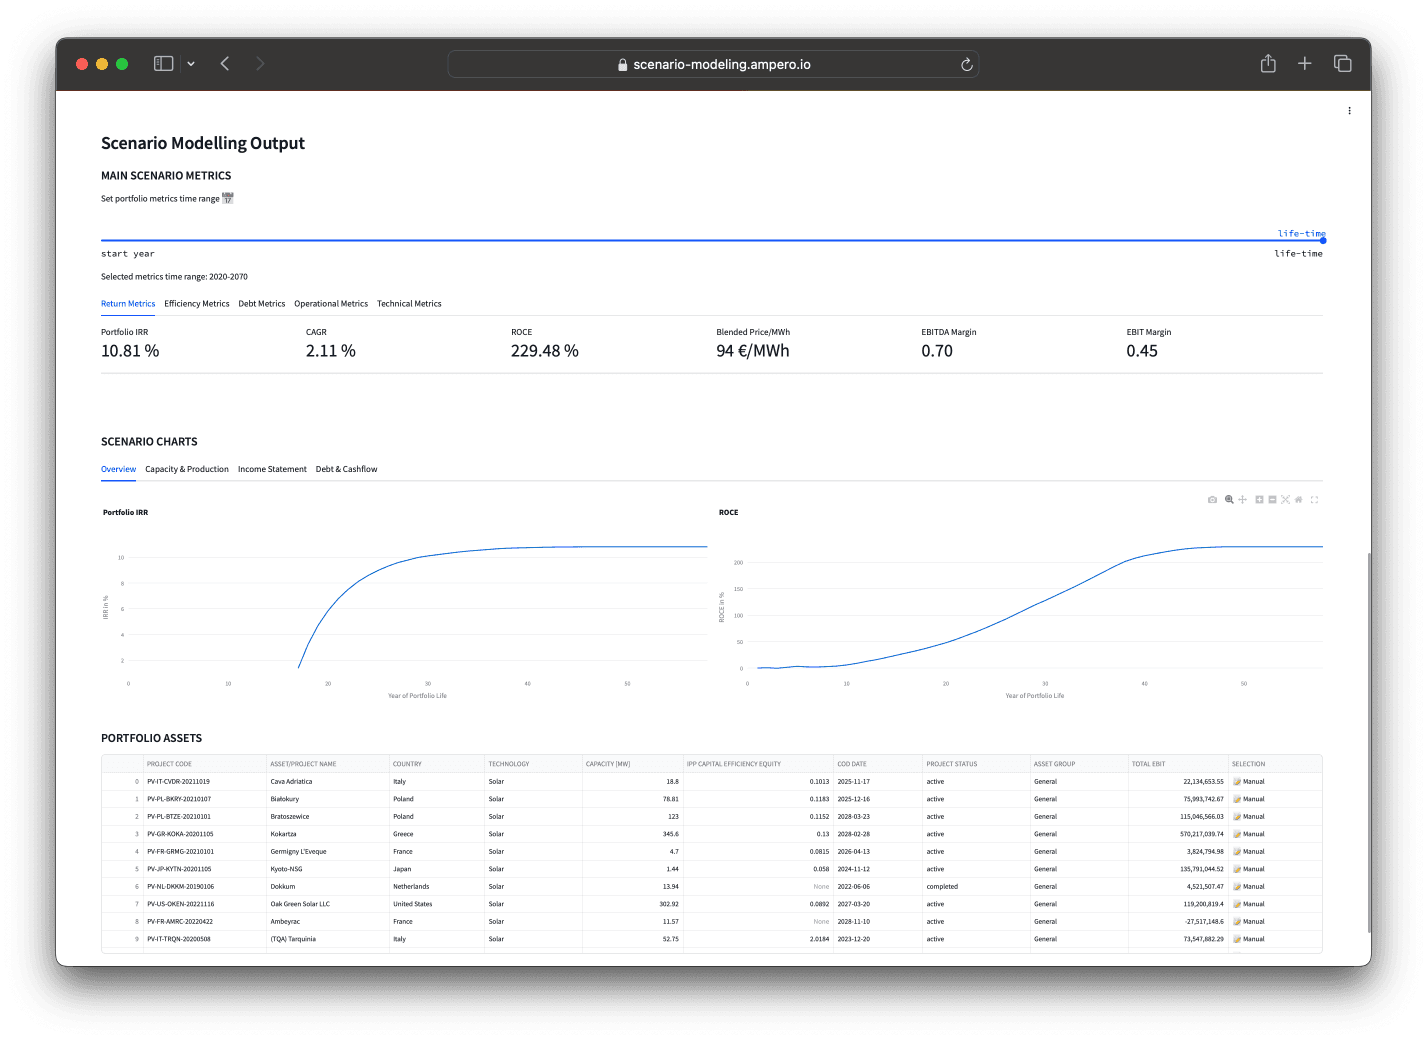This screenshot has height=1040, width=1427.
Task: Switch to the Return Metrics tab
Action: click(x=128, y=304)
